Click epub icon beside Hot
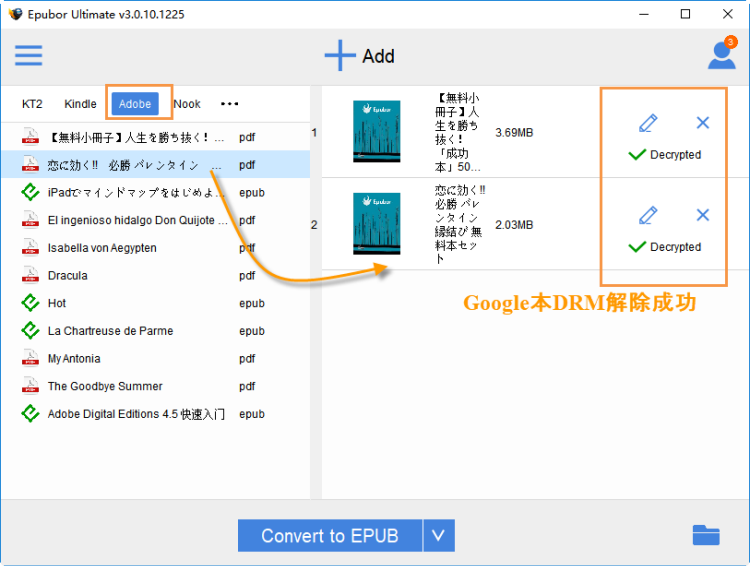Image resolution: width=750 pixels, height=566 pixels. pos(30,303)
